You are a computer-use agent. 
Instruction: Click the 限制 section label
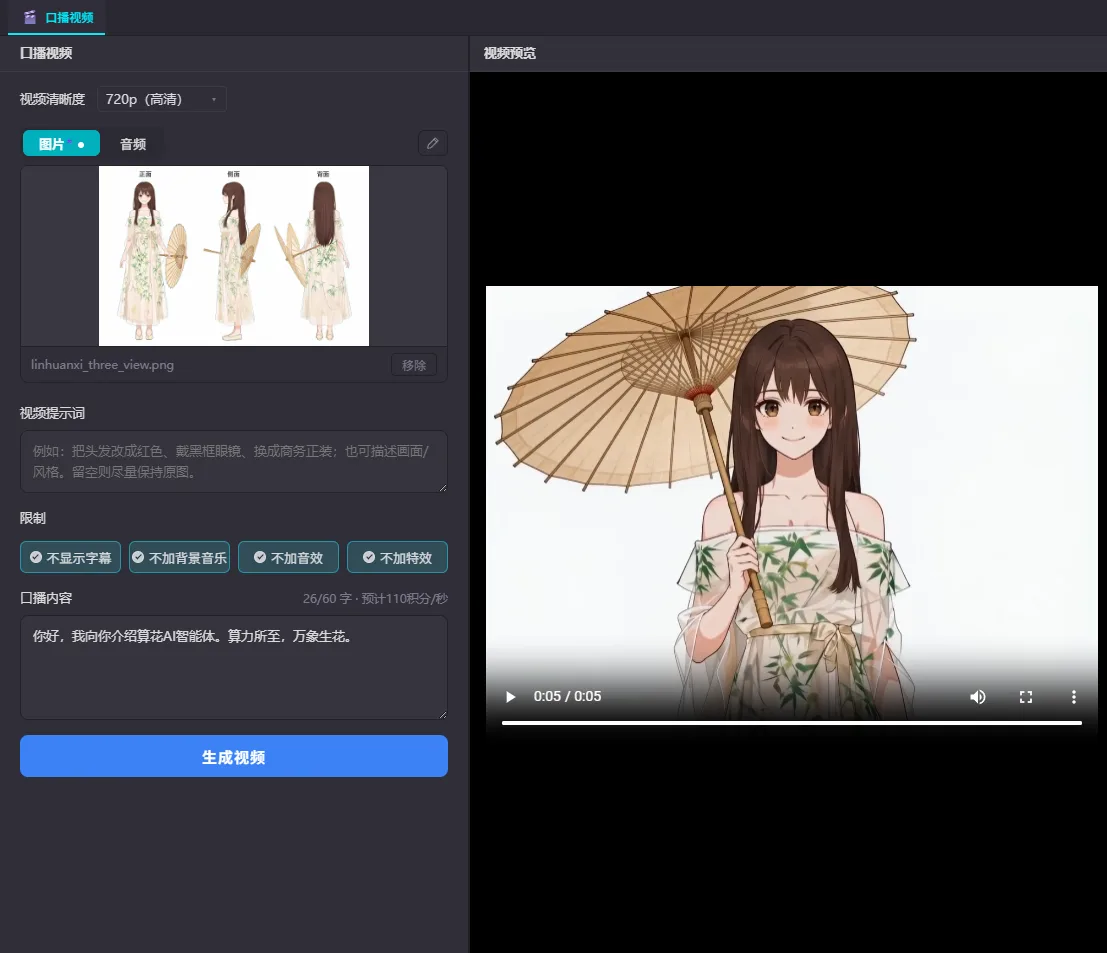(32, 518)
